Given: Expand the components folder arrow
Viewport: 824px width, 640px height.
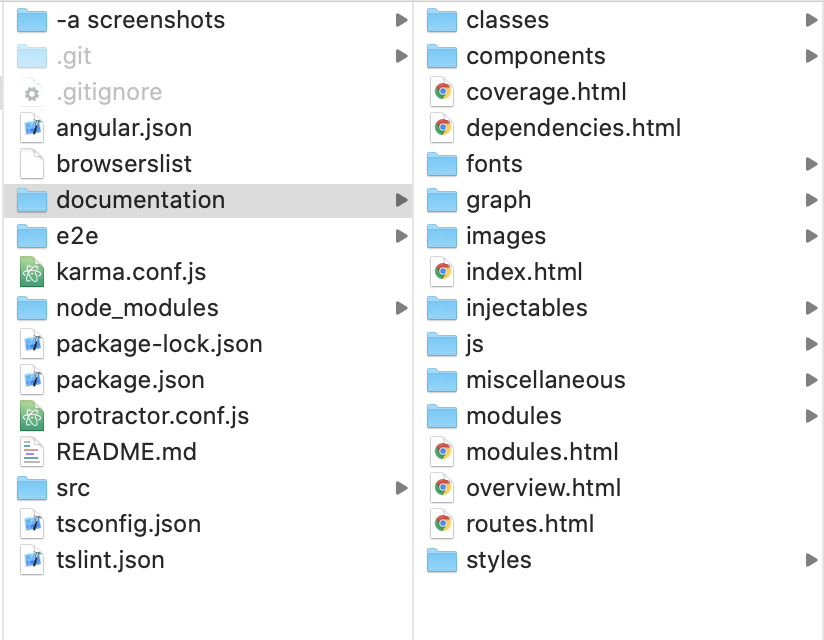Looking at the screenshot, I should 811,56.
